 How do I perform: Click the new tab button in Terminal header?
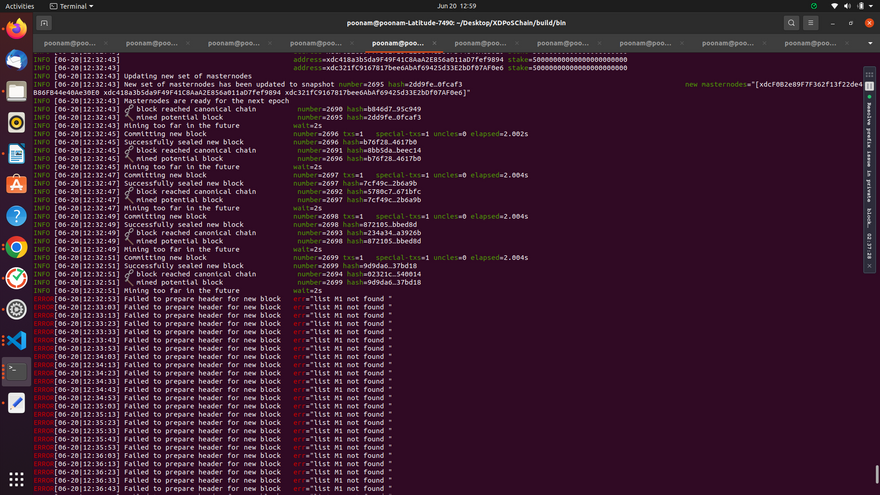(44, 23)
